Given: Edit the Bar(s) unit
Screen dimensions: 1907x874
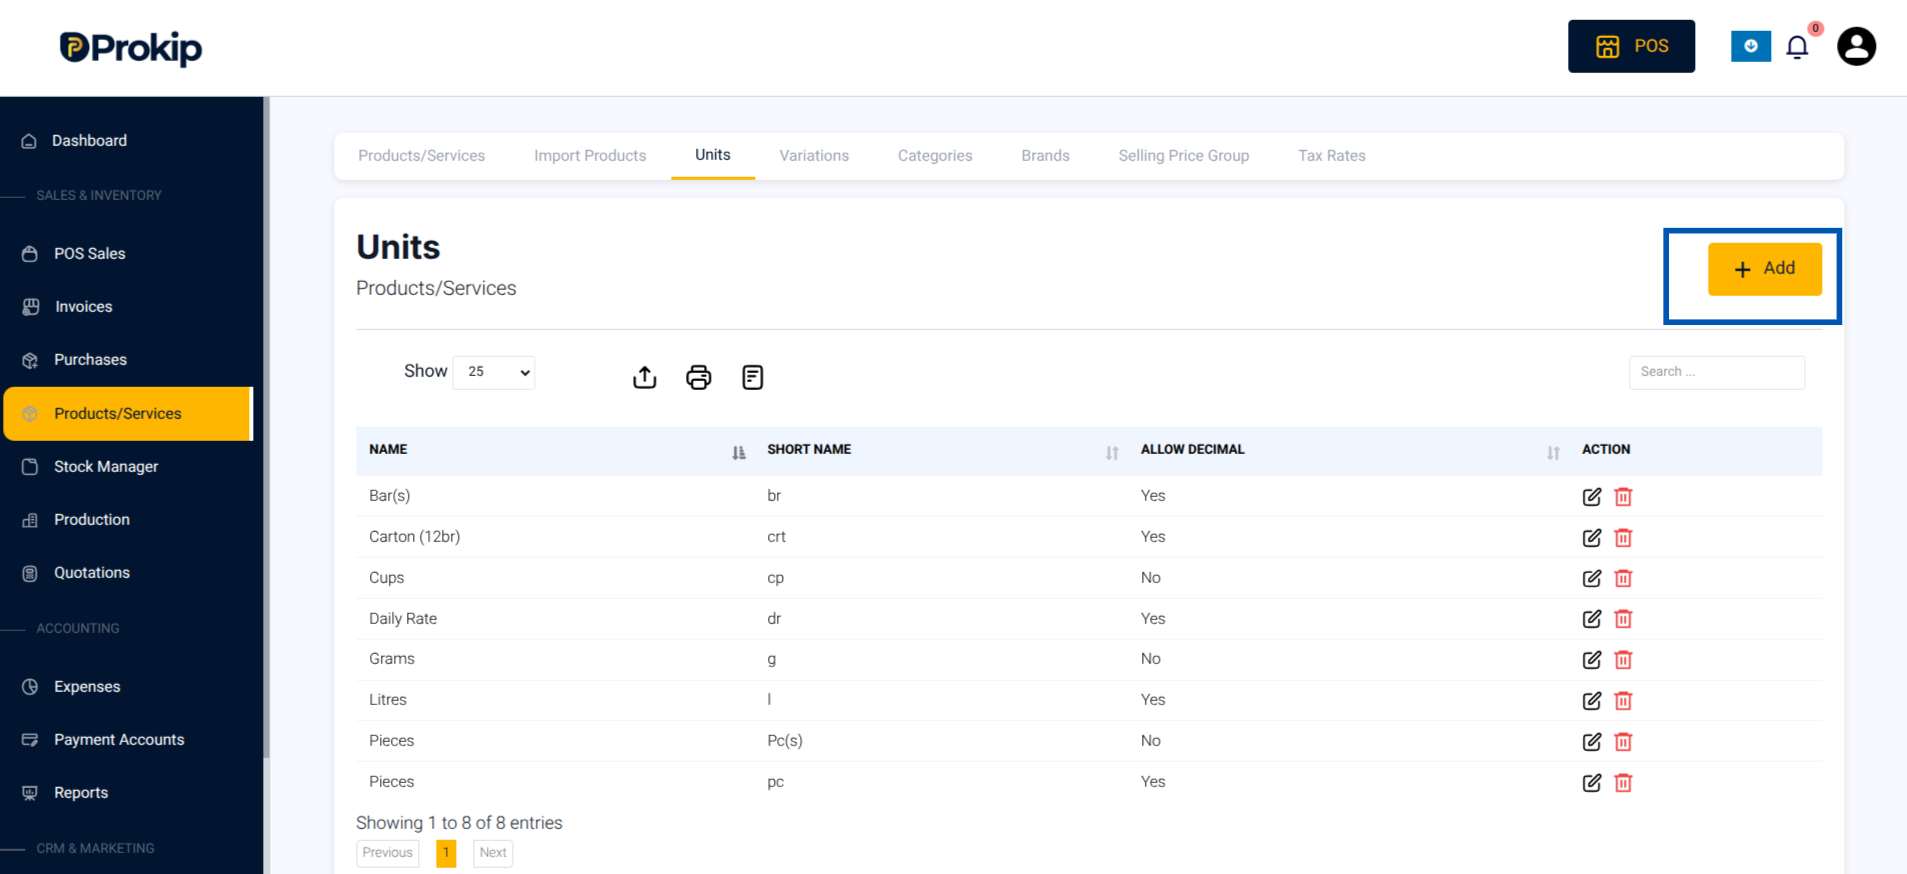Looking at the screenshot, I should (x=1592, y=497).
